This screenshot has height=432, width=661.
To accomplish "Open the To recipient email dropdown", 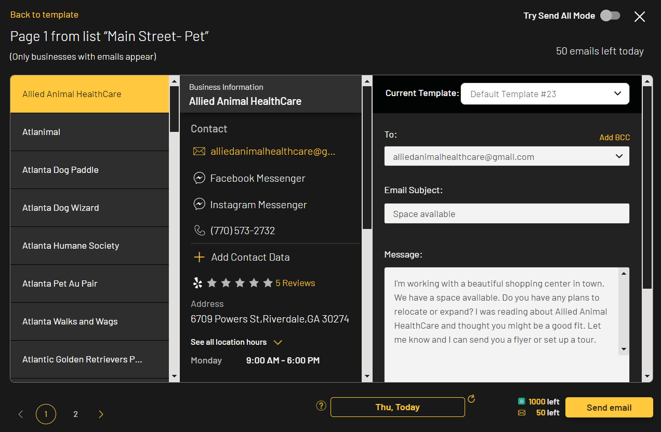I will 506,156.
